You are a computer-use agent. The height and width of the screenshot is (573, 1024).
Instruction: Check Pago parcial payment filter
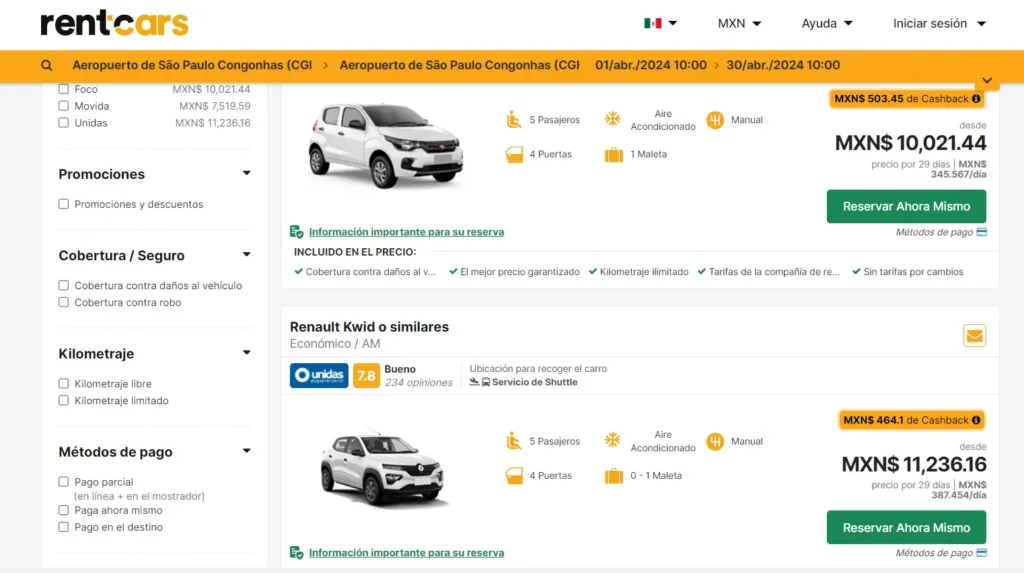tap(63, 482)
